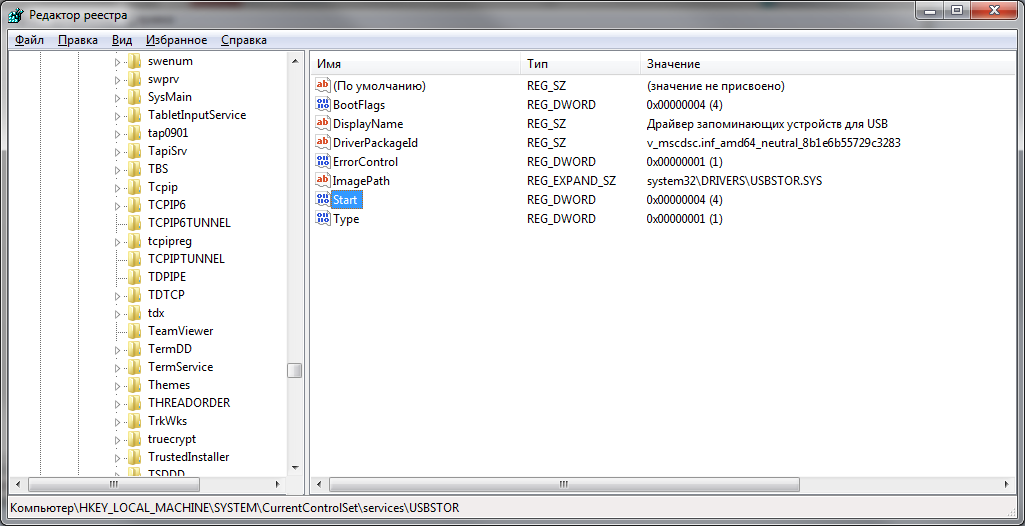Screen dimensions: 1025x526
Task: Click the tree pane scroll up arrow
Action: tap(295, 61)
